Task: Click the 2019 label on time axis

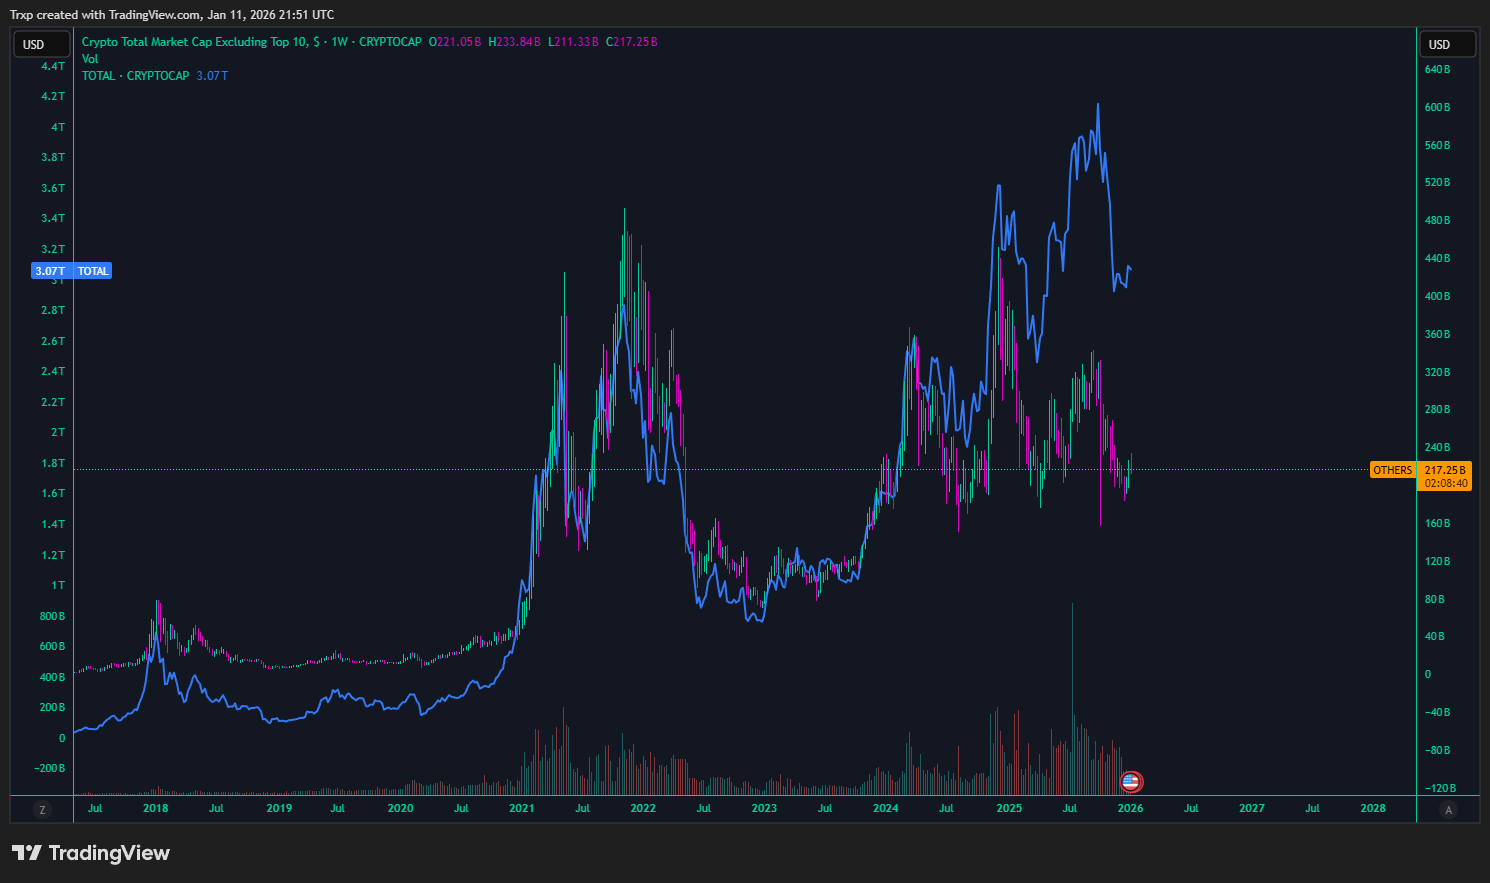Action: pos(279,808)
